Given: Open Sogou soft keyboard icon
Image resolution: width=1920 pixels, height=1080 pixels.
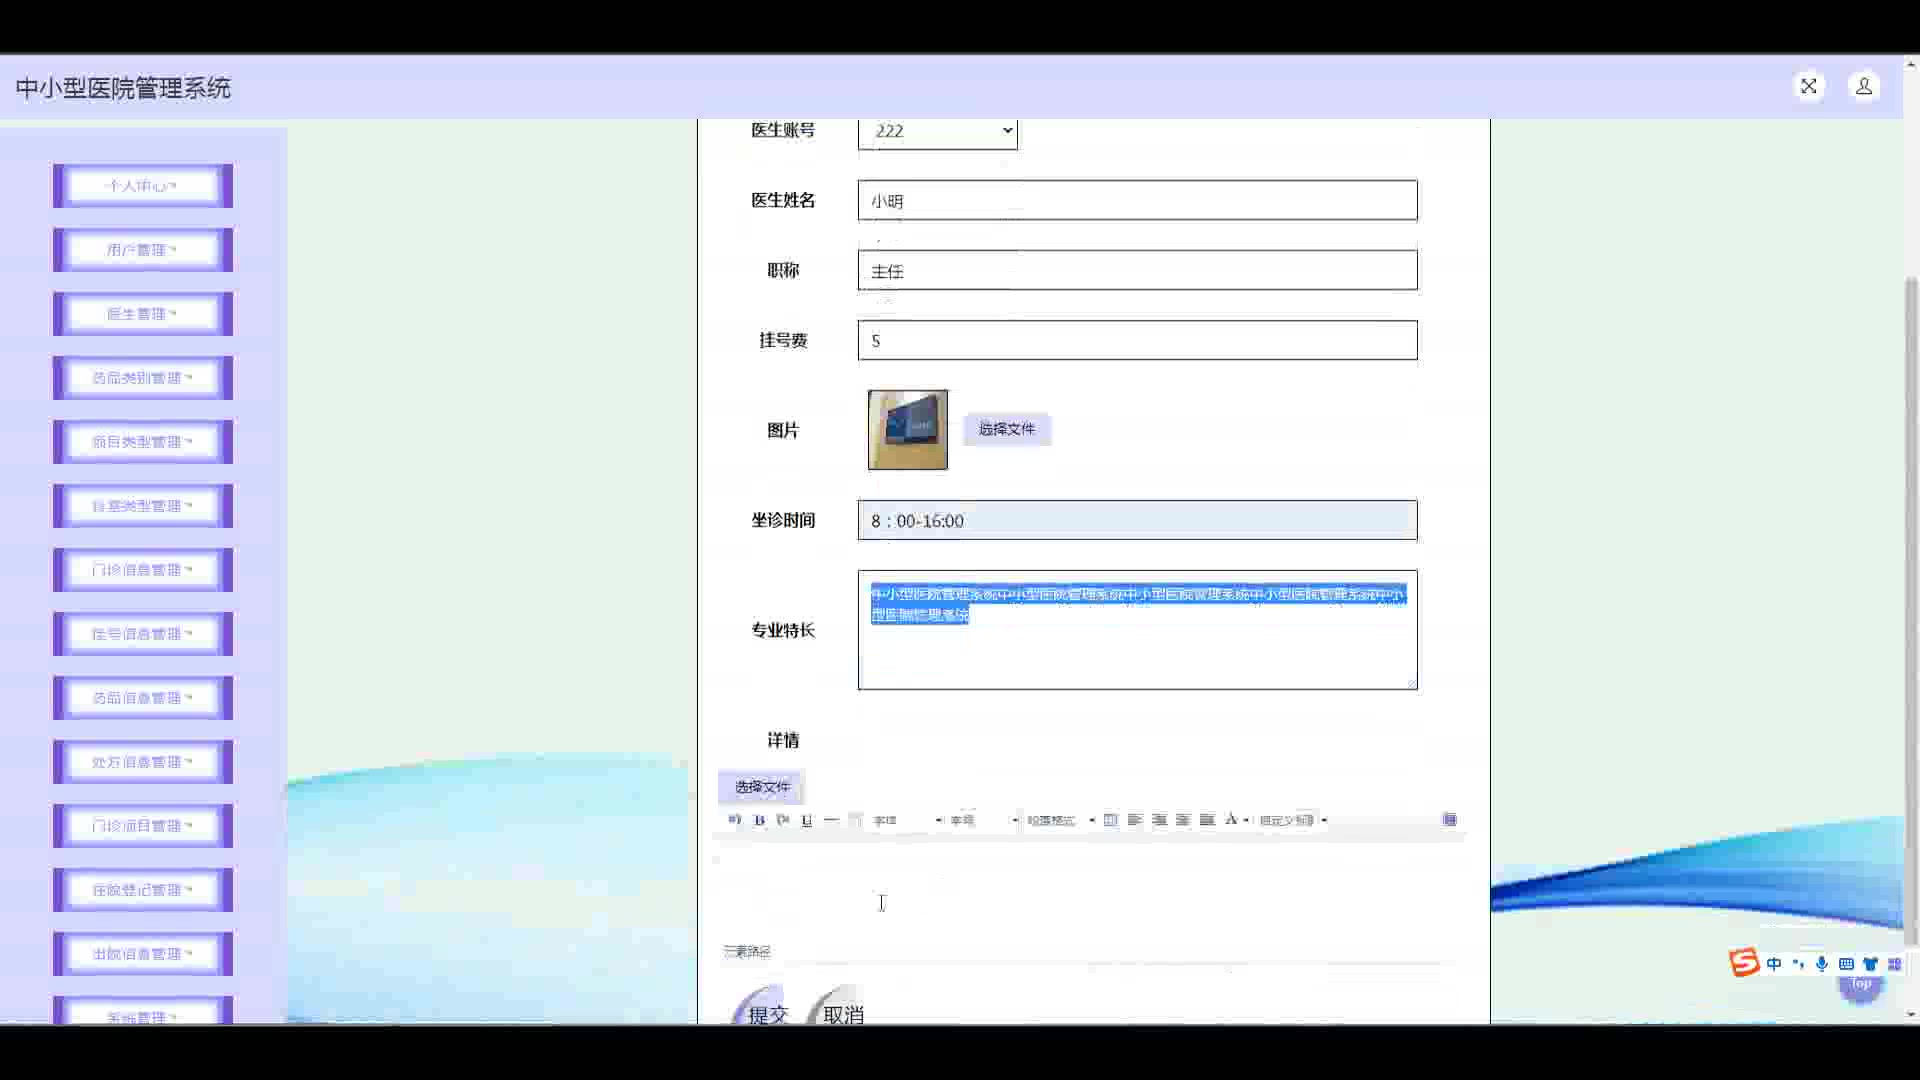Looking at the screenshot, I should point(1846,964).
